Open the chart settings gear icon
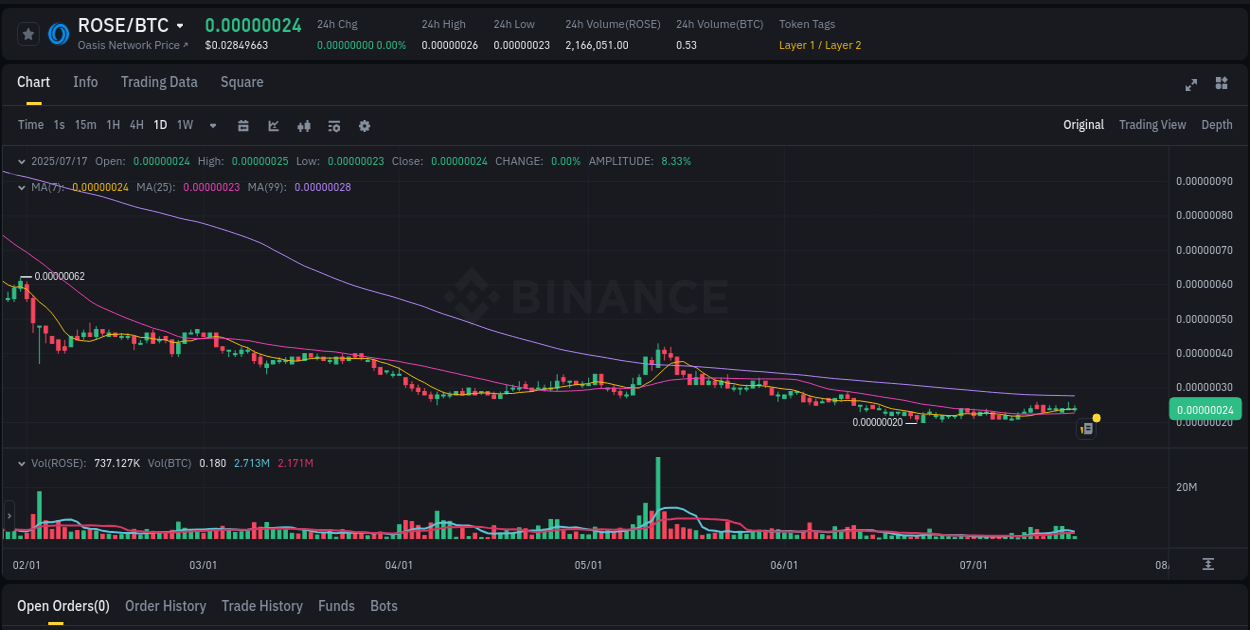Viewport: 1250px width, 630px height. click(364, 125)
